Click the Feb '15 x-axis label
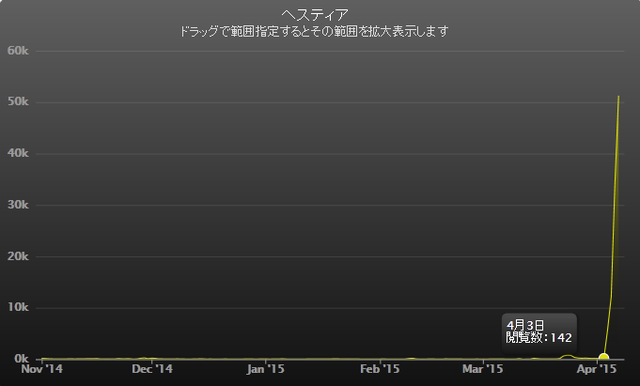The width and height of the screenshot is (640, 386). point(380,369)
